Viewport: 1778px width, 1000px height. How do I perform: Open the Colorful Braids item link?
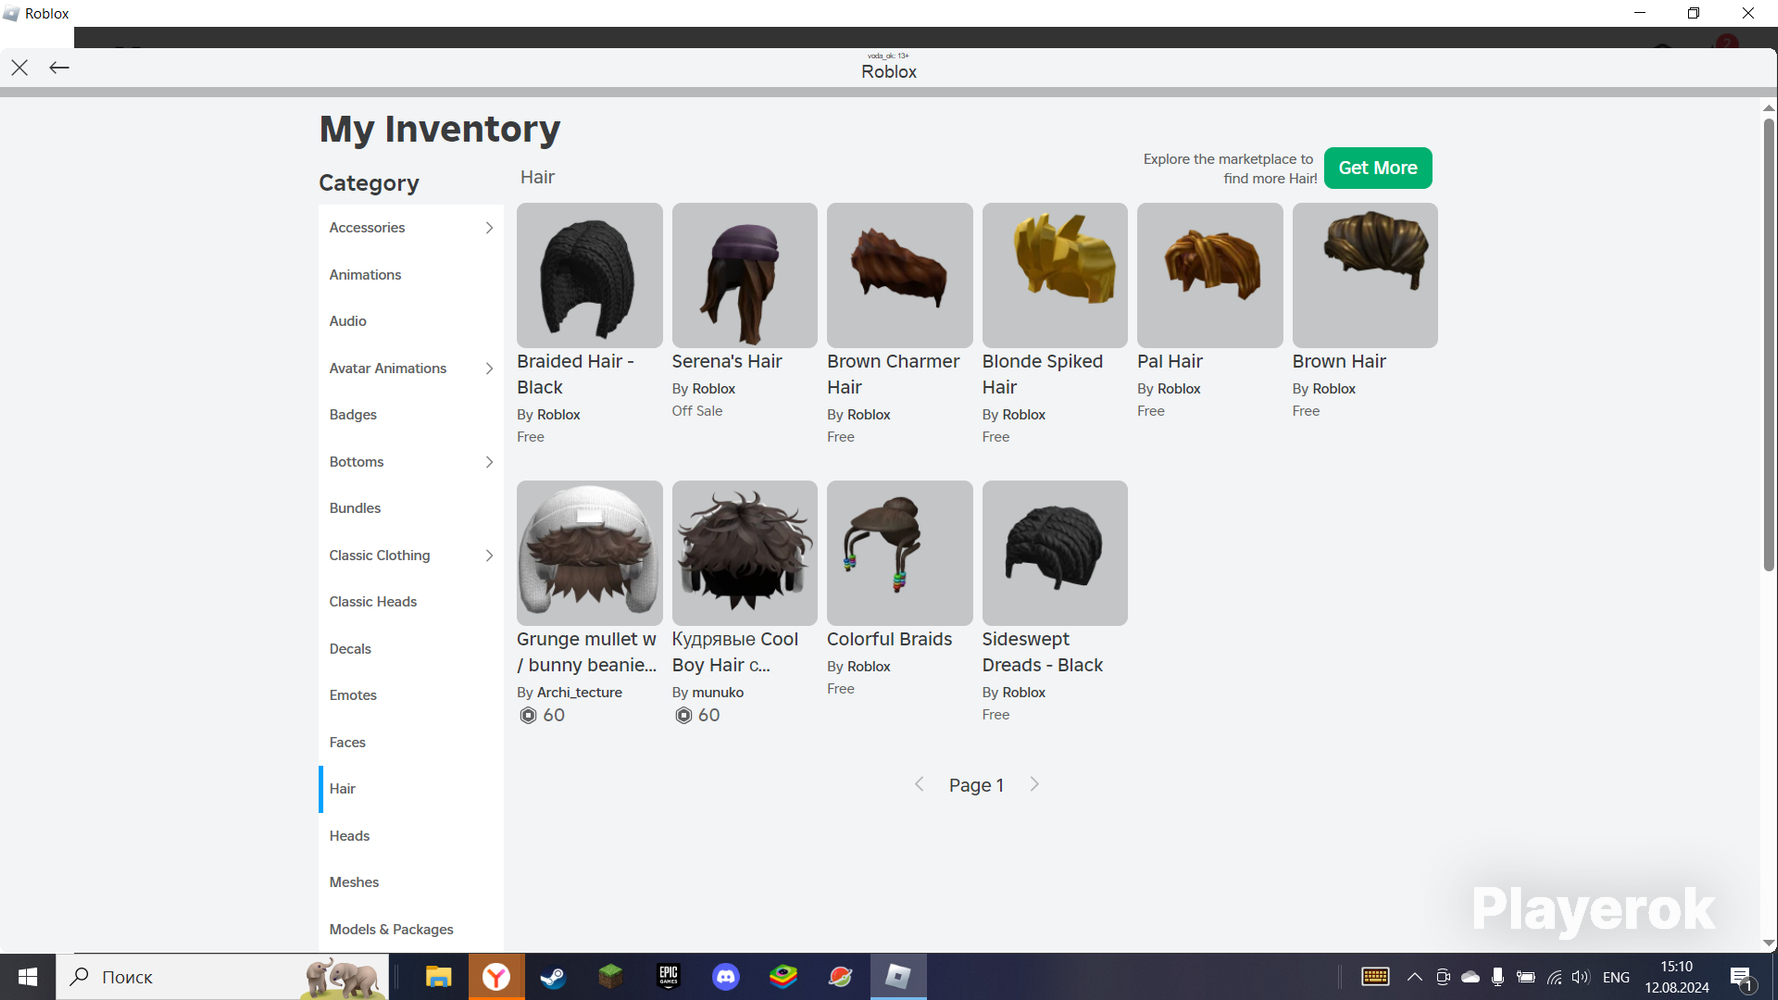(x=889, y=640)
